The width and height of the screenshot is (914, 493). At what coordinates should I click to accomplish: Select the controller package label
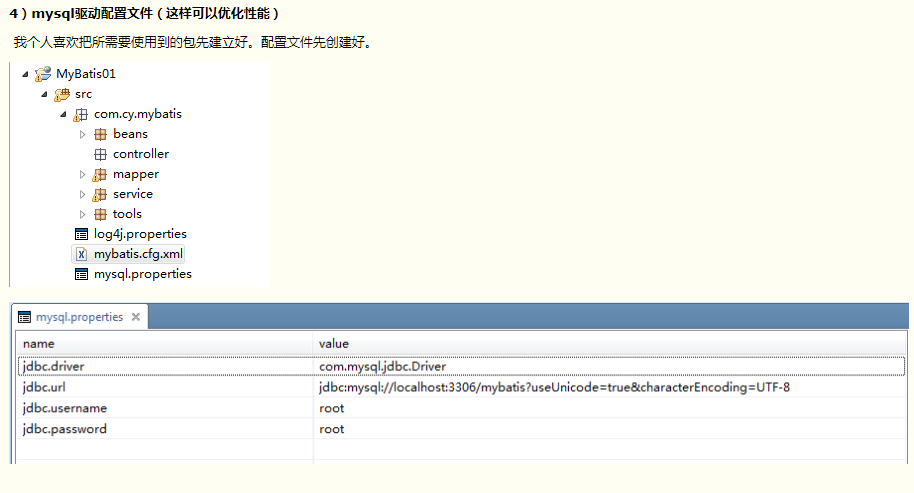pyautogui.click(x=140, y=154)
